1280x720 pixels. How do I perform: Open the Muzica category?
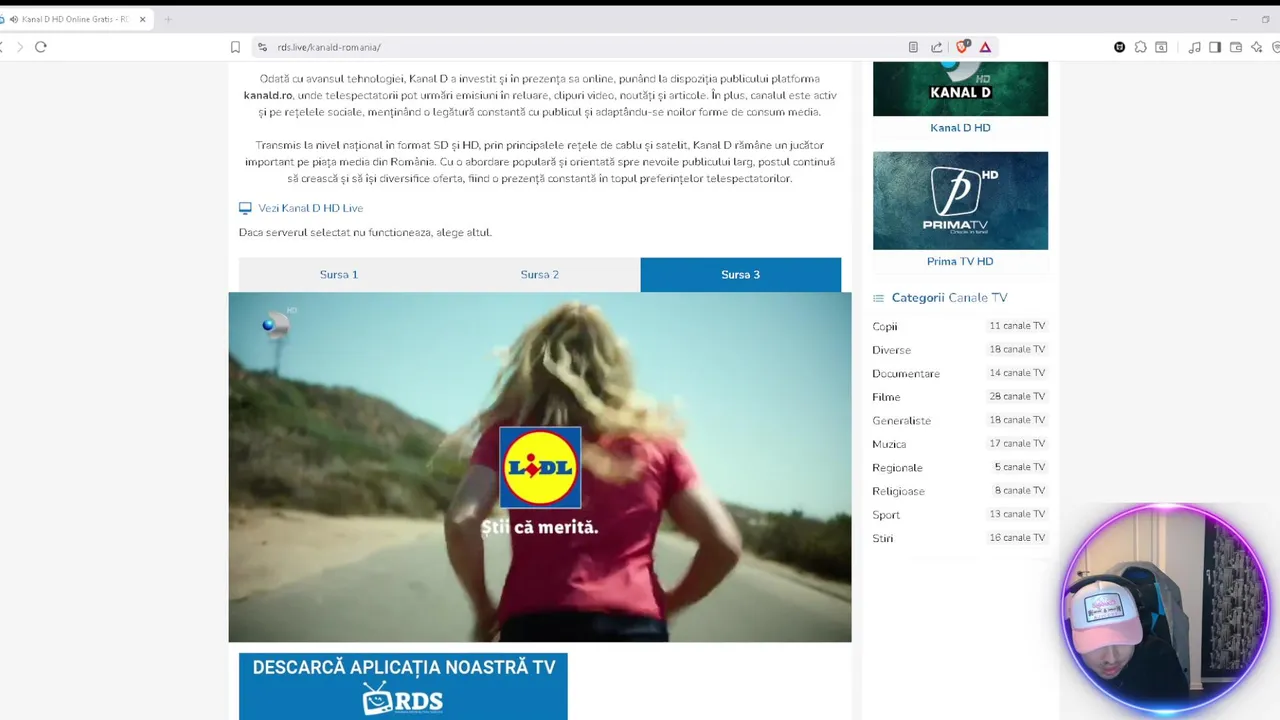pos(889,444)
